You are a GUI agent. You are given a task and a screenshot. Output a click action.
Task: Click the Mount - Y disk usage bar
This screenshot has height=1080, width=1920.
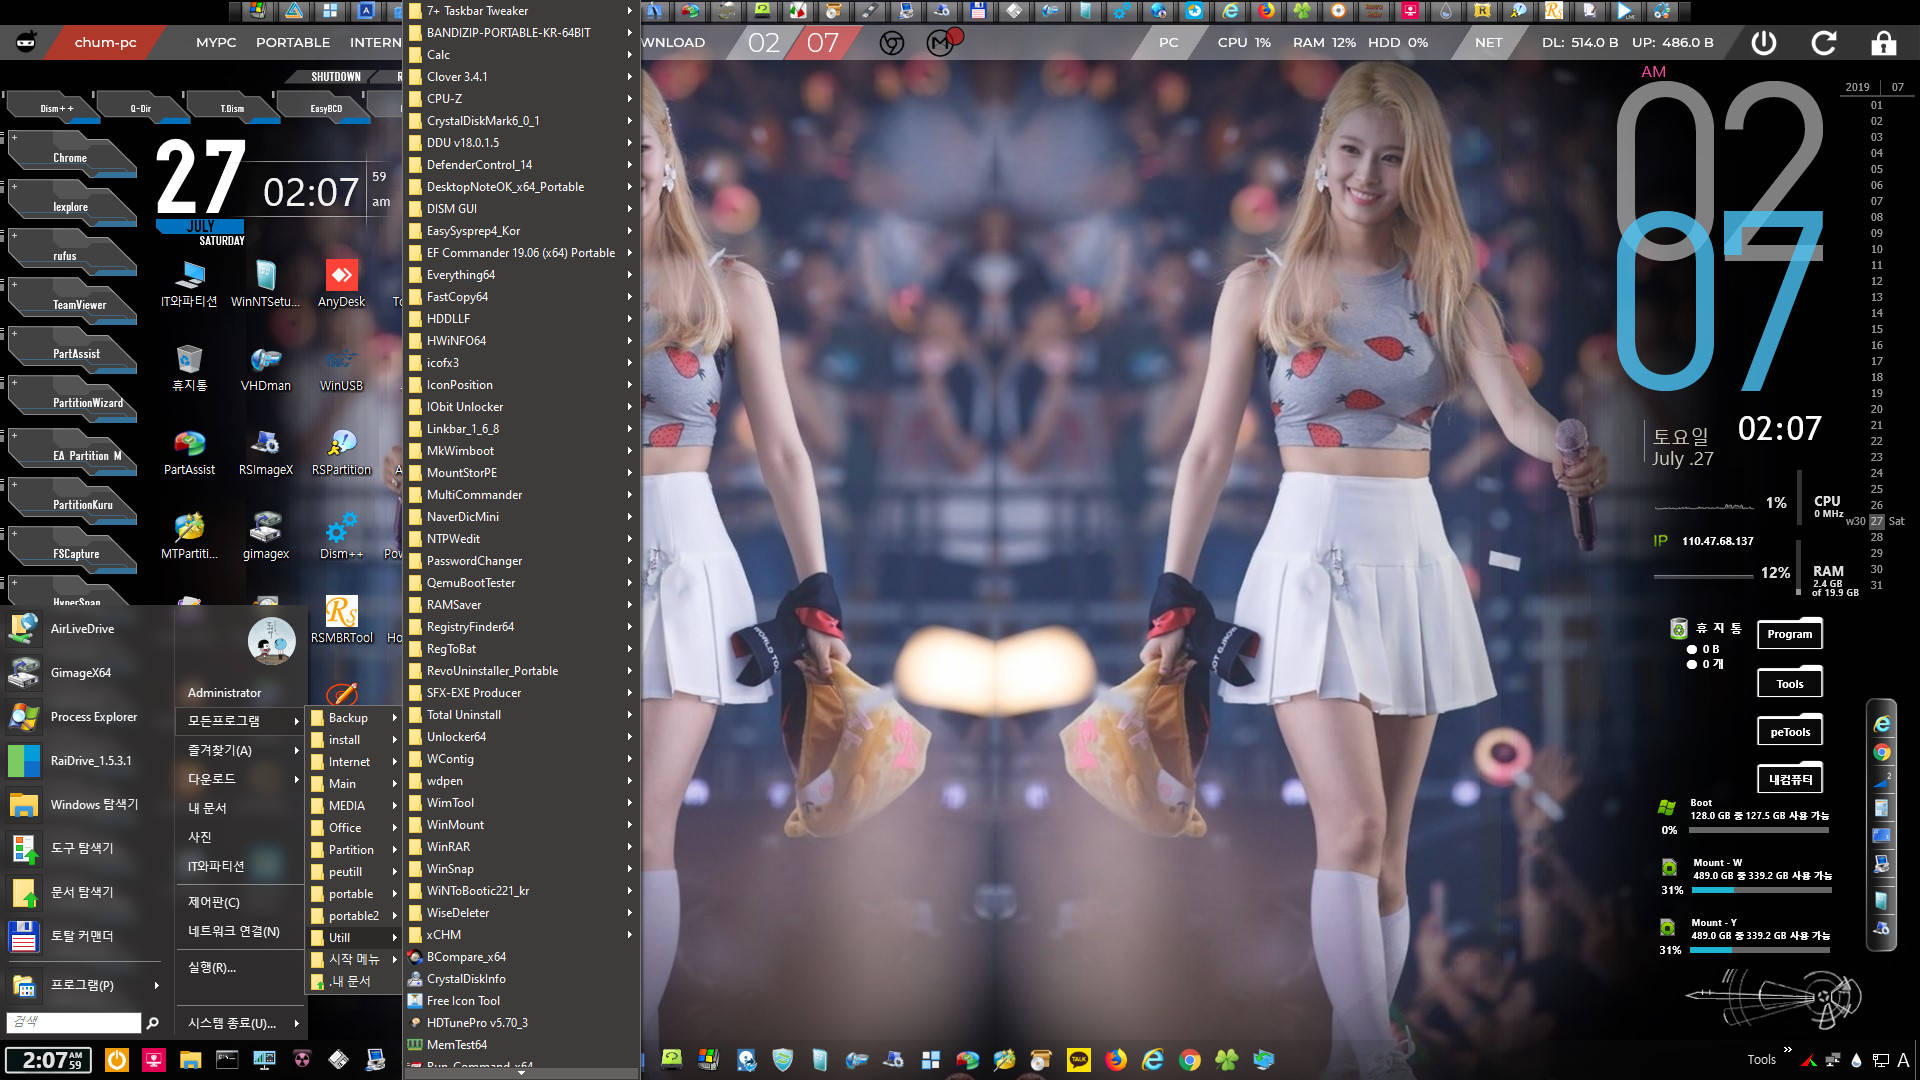coord(1760,950)
